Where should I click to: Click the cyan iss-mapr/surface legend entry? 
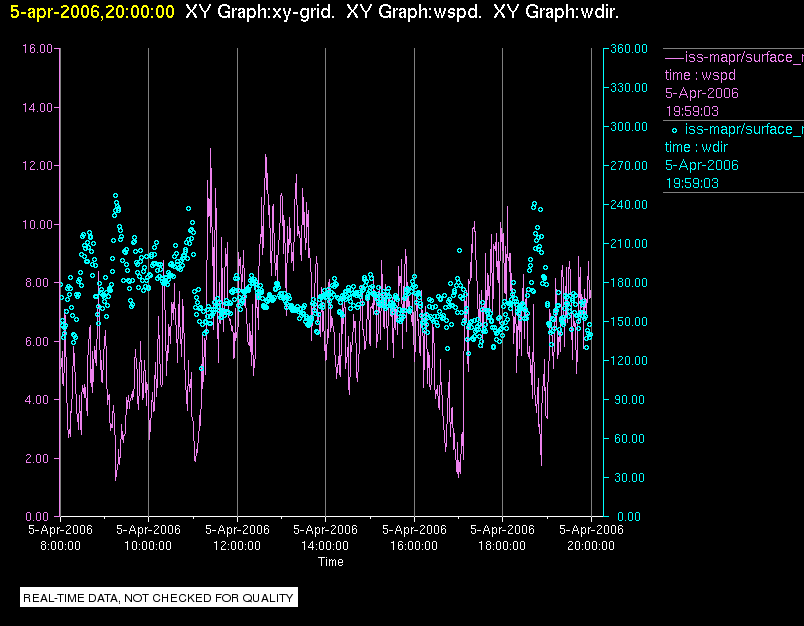744,129
